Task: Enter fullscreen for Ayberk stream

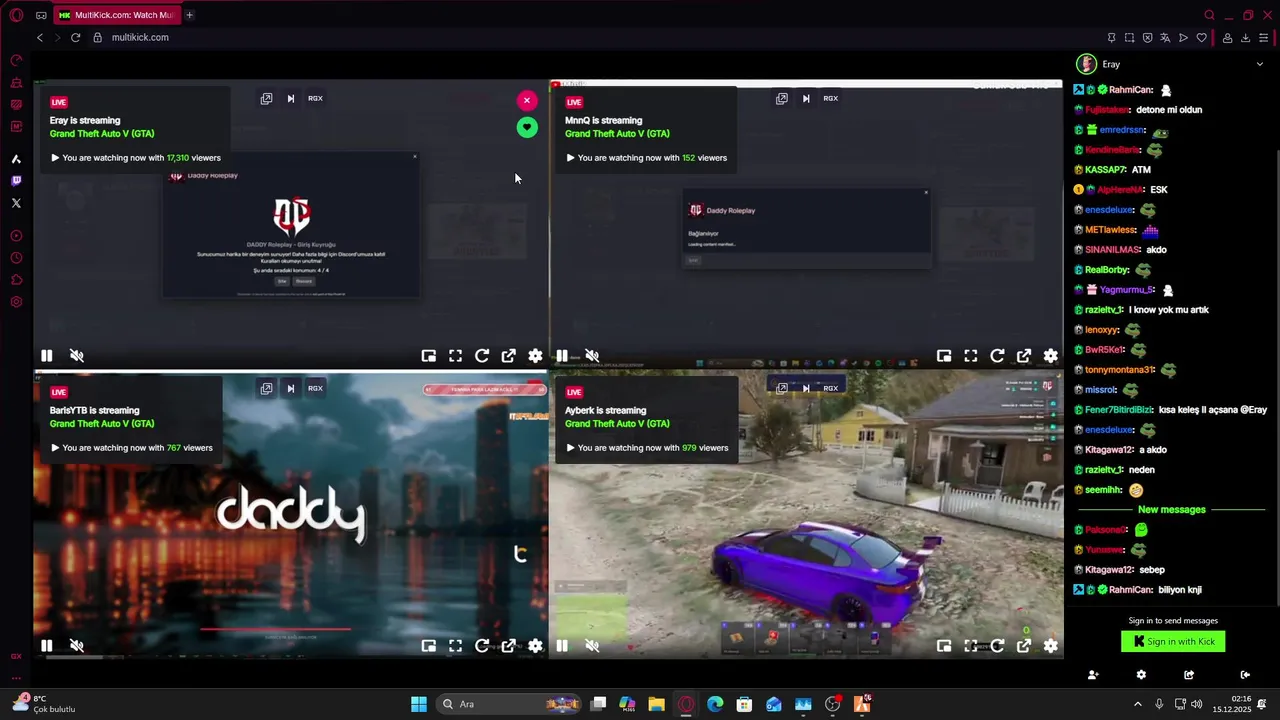Action: 970,645
